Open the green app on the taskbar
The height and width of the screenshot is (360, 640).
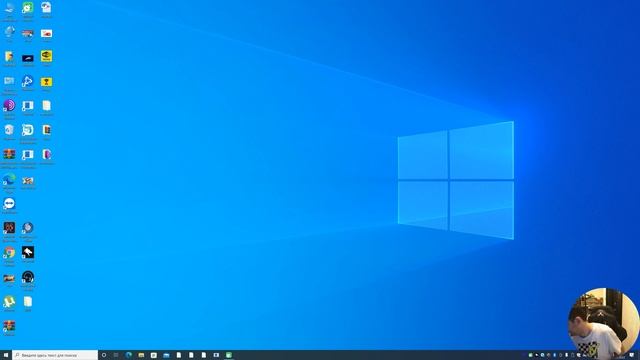(x=229, y=355)
